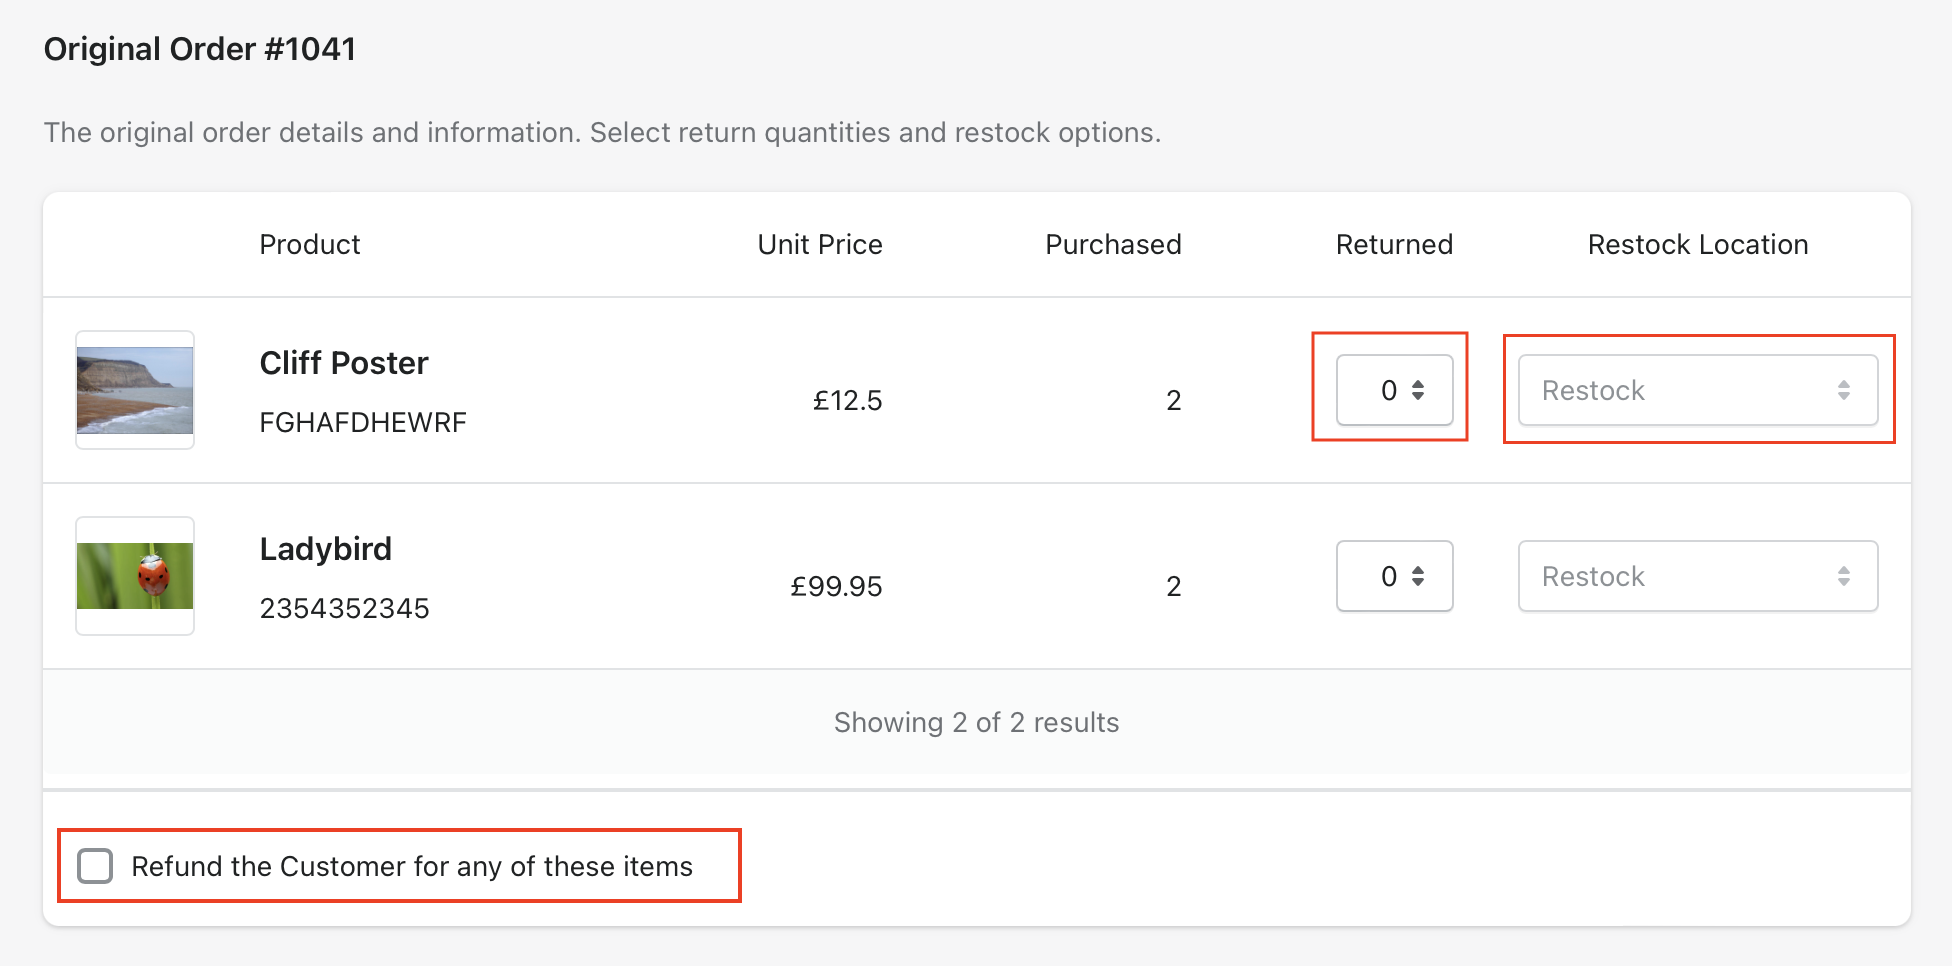Open Ladybird product thumbnail
The image size is (1952, 966).
coord(135,576)
